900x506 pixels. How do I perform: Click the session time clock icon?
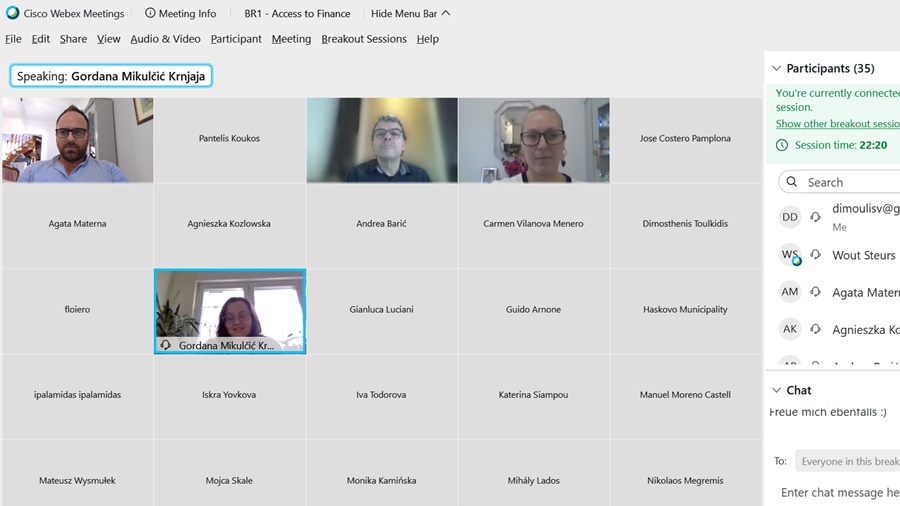pos(782,145)
